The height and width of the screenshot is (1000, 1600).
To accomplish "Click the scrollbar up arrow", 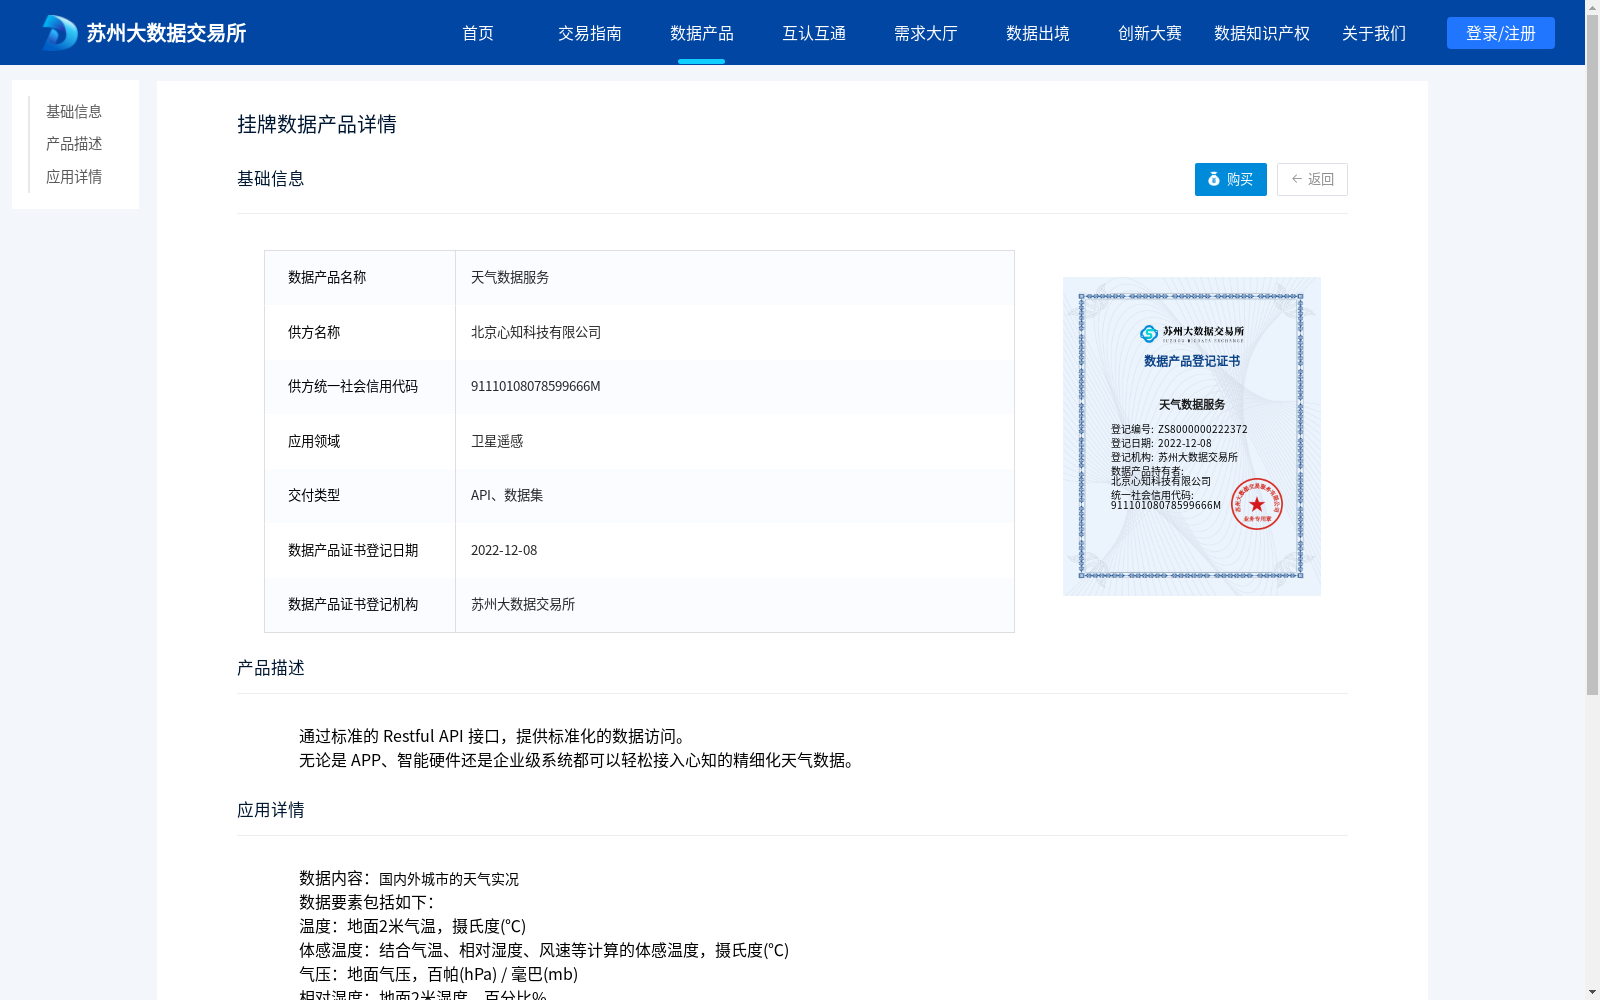I will (1592, 6).
